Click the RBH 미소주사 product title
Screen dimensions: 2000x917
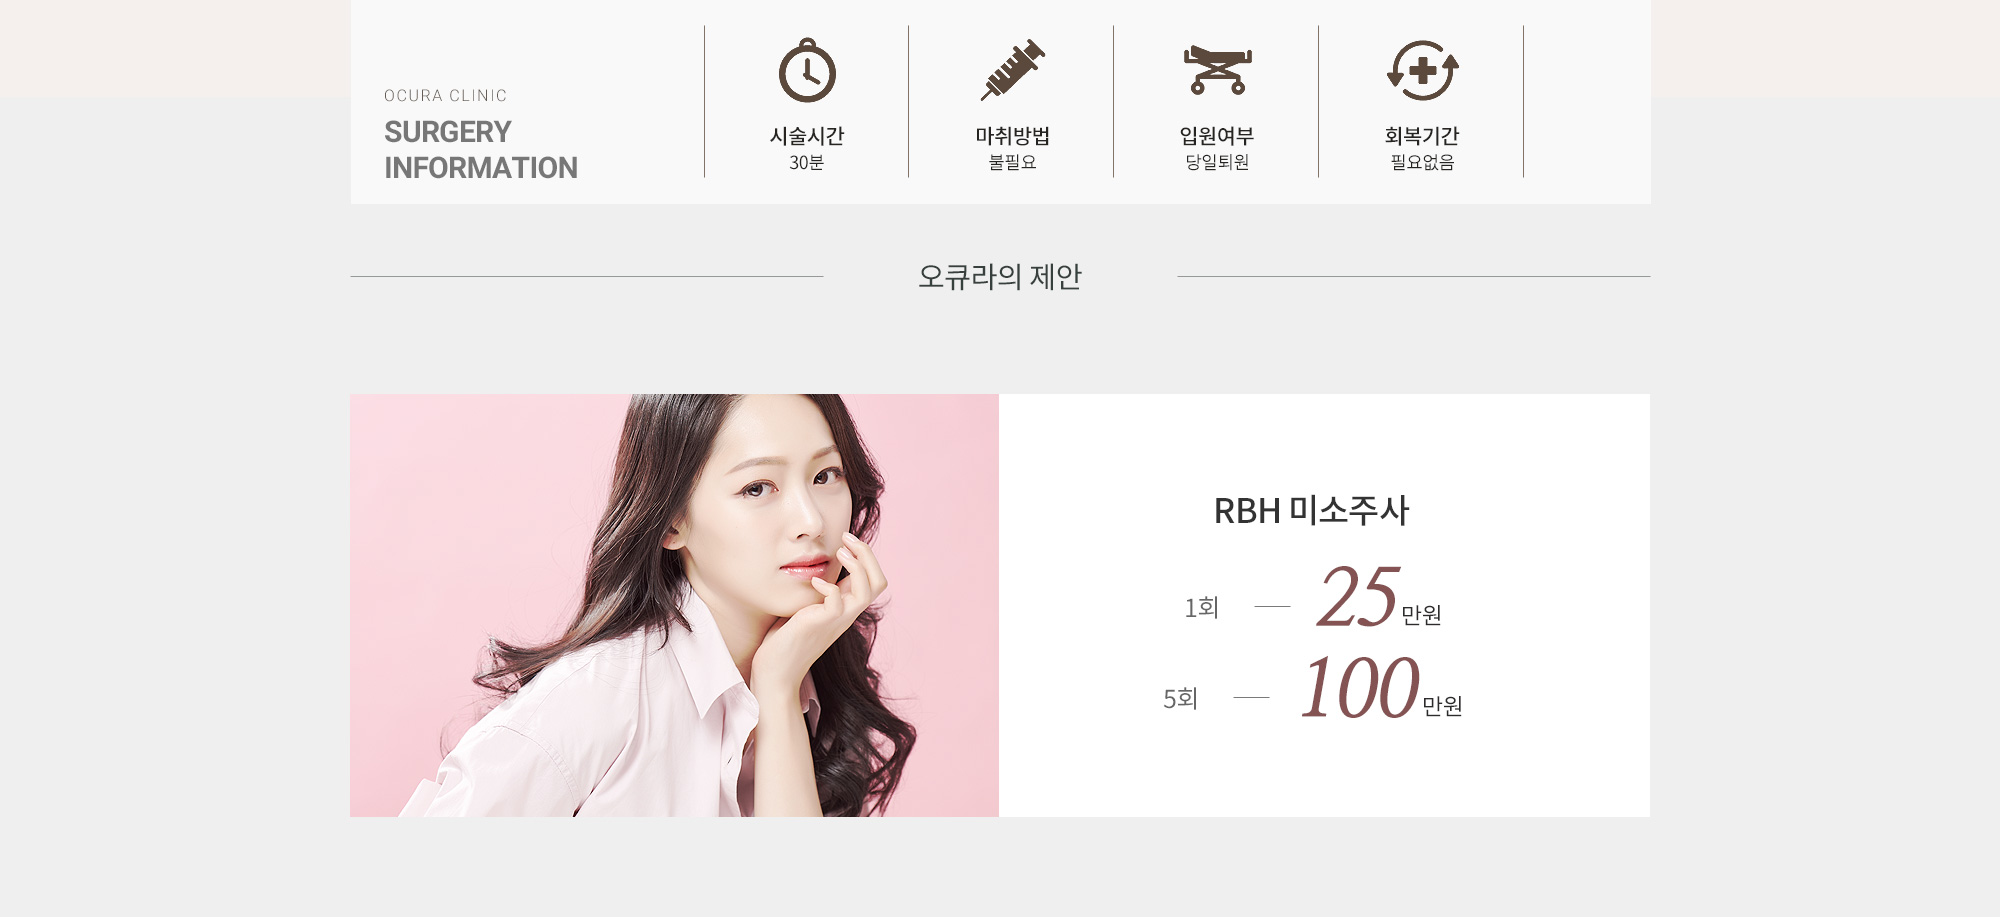tap(1311, 511)
